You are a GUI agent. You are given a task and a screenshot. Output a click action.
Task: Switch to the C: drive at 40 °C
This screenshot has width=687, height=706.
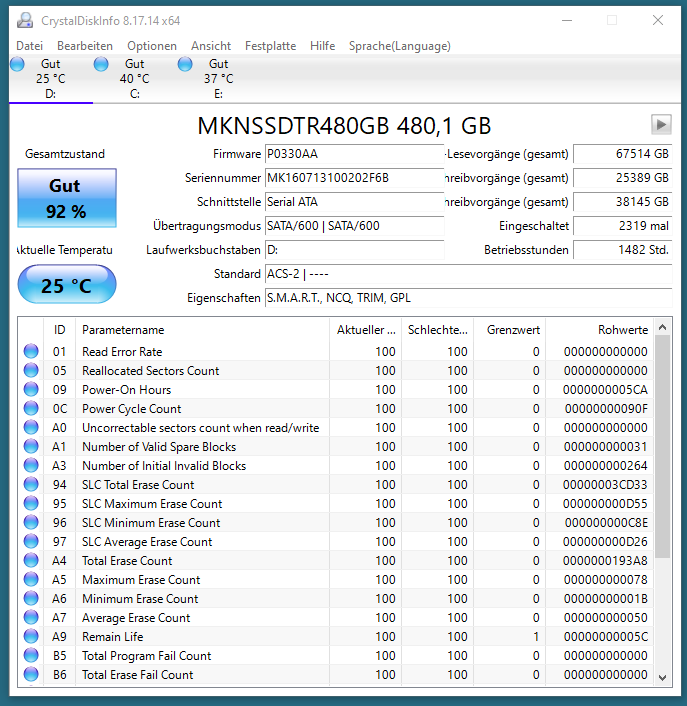(135, 79)
